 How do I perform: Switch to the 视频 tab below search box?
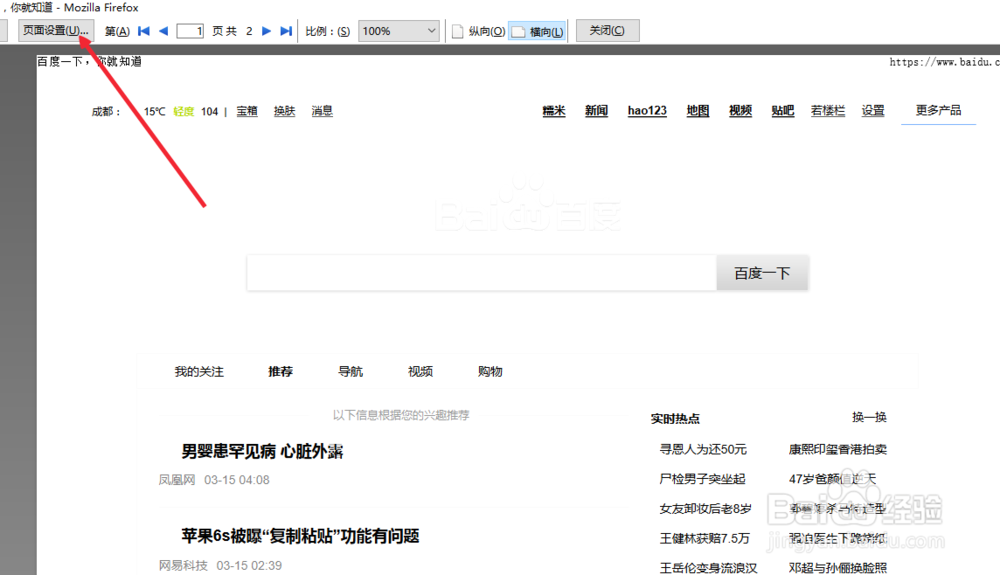(420, 372)
